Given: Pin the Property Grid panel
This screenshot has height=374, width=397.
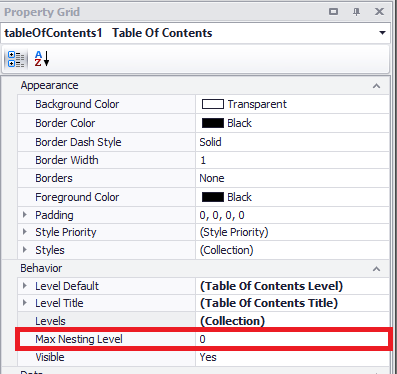Looking at the screenshot, I should pos(356,12).
